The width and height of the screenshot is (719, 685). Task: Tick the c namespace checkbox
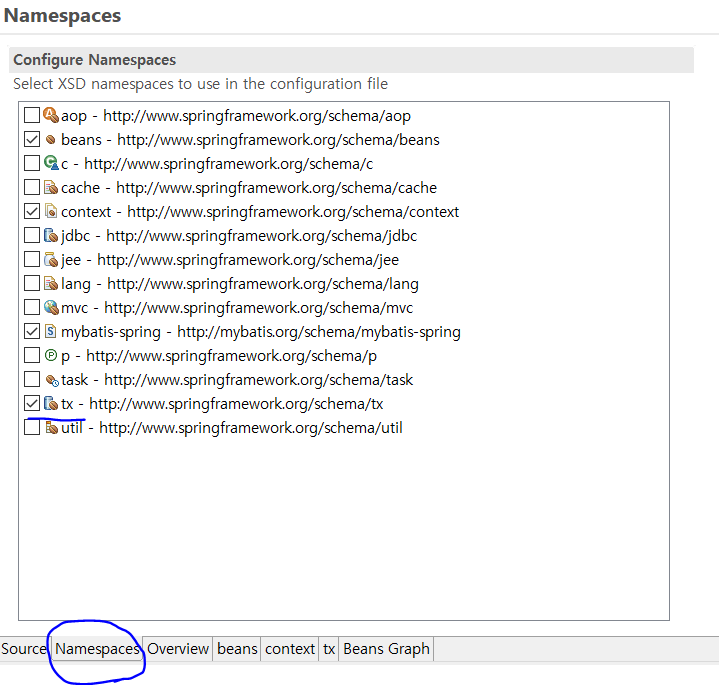click(x=32, y=163)
